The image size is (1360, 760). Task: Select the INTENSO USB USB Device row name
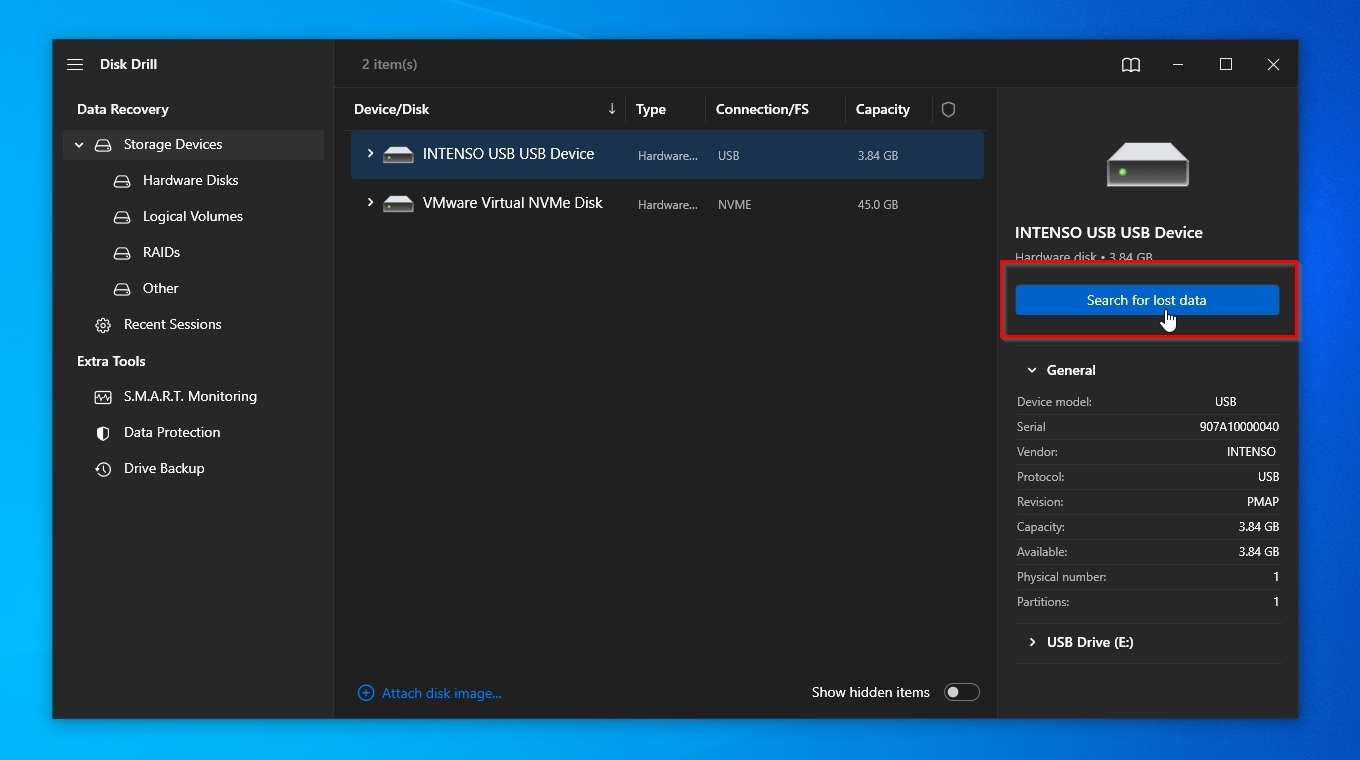point(508,154)
